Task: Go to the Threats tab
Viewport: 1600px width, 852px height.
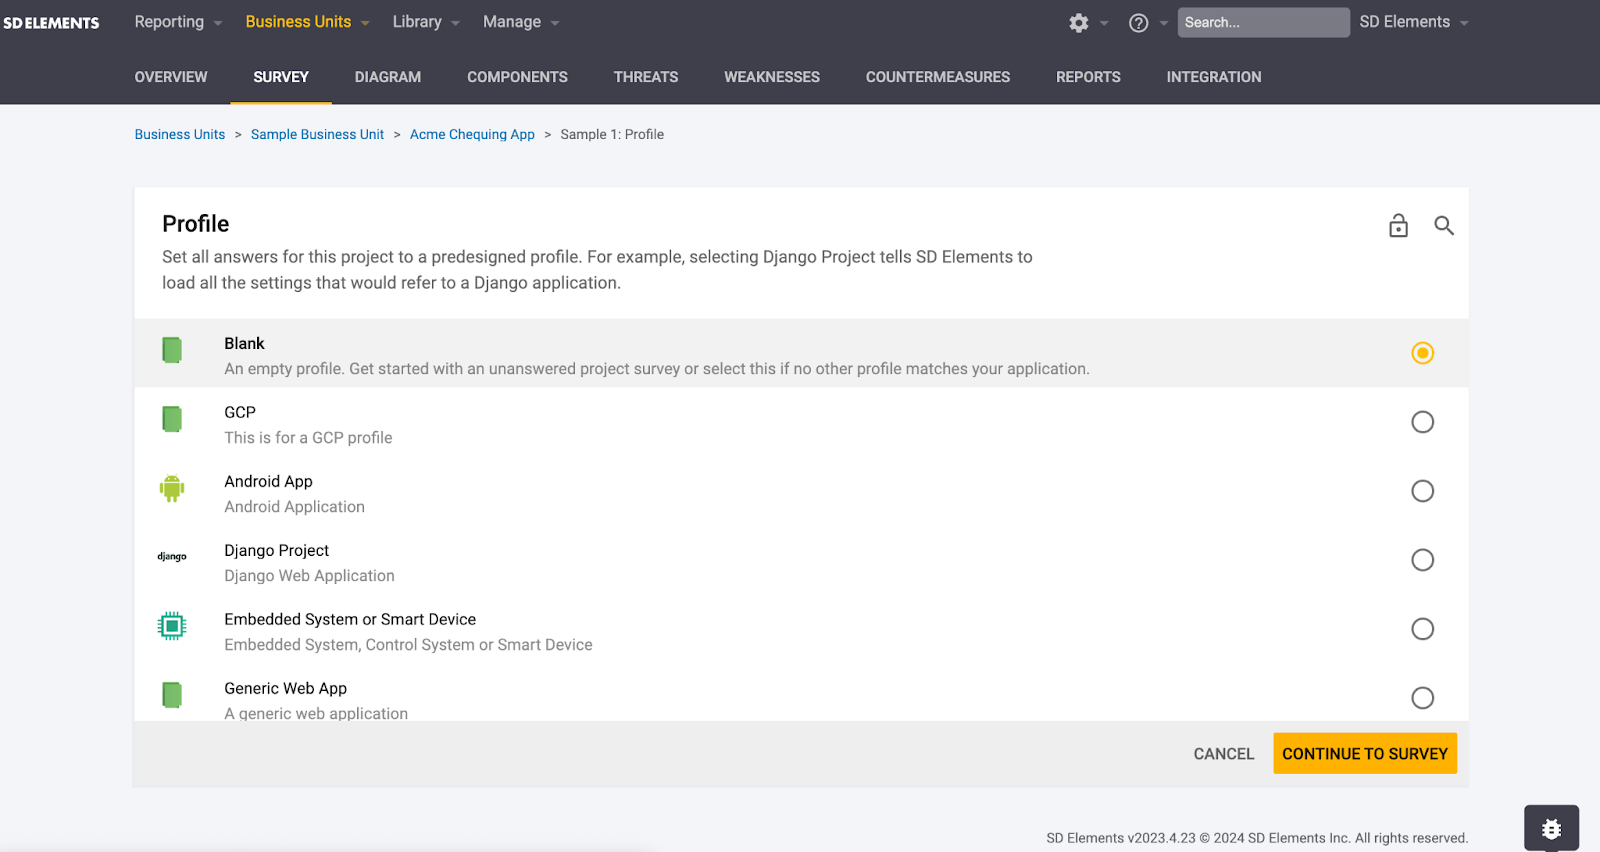Action: click(646, 77)
